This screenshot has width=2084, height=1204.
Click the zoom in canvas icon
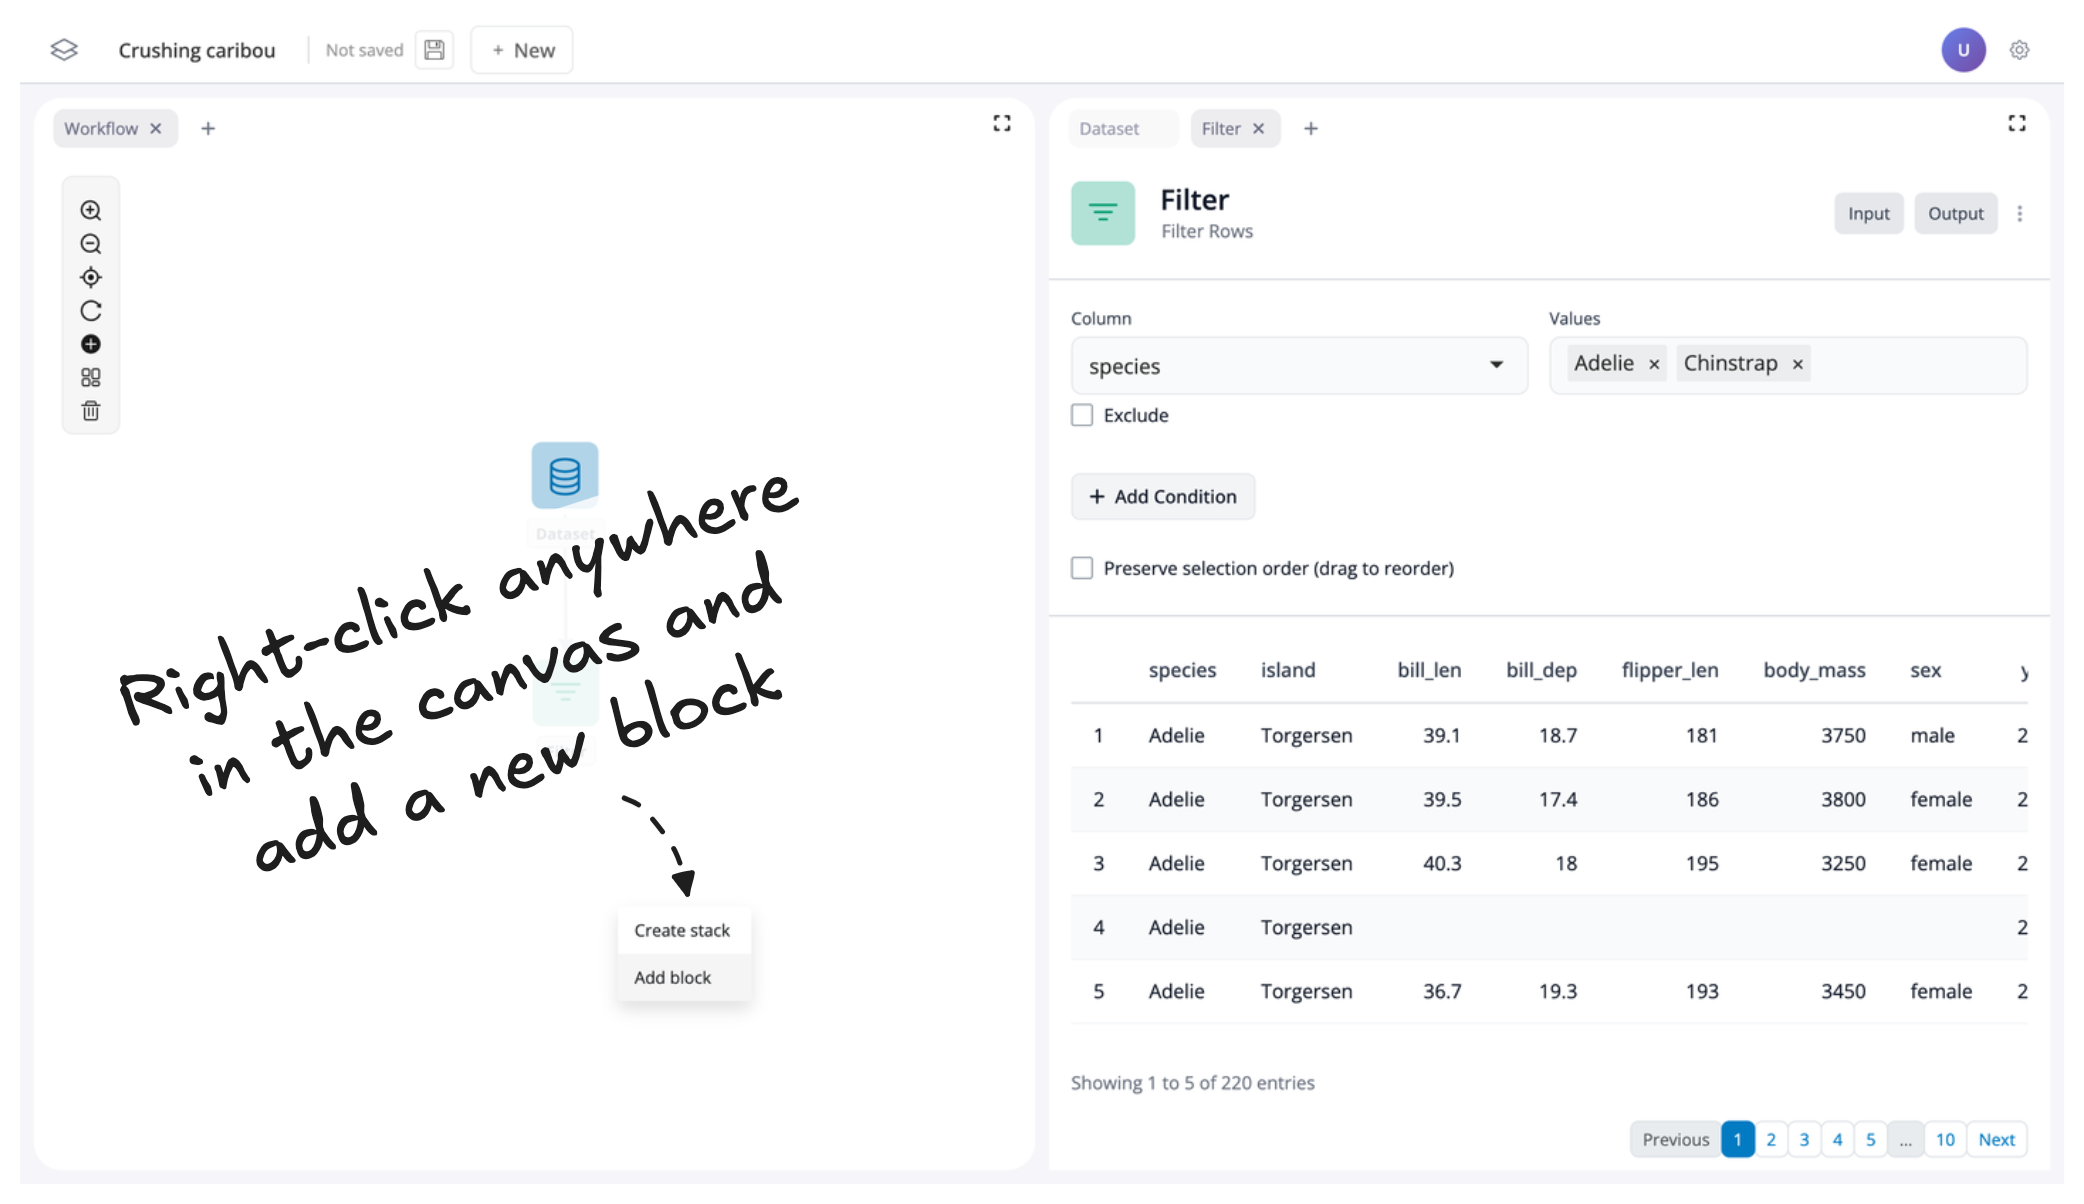91,211
